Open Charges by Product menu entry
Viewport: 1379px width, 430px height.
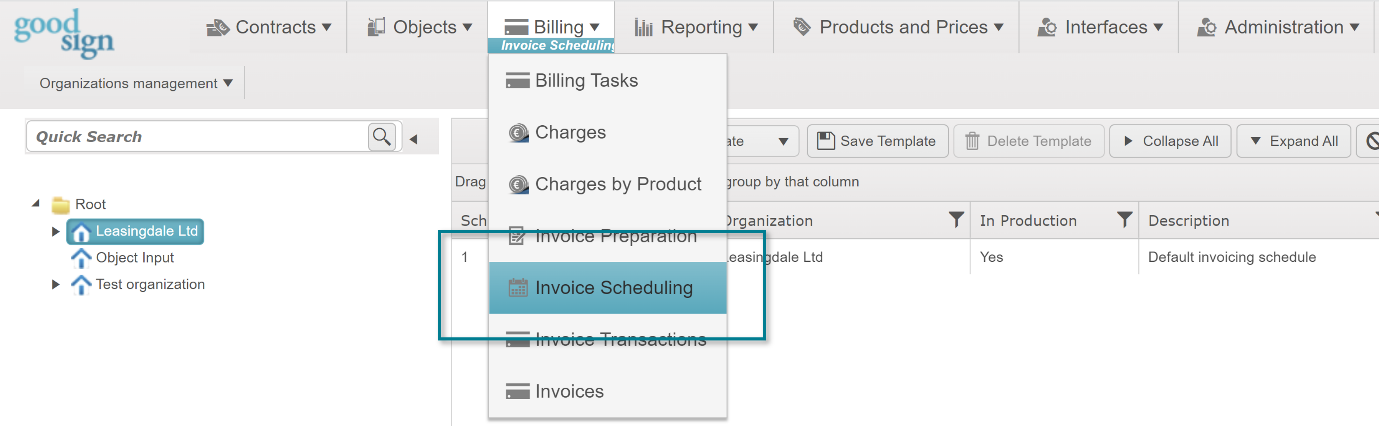[x=618, y=184]
